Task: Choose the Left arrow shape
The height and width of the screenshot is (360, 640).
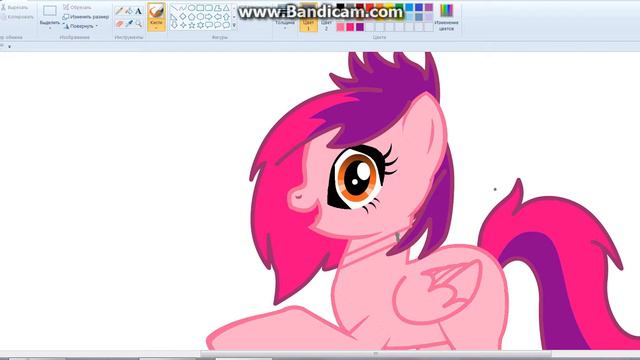Action: (x=218, y=17)
